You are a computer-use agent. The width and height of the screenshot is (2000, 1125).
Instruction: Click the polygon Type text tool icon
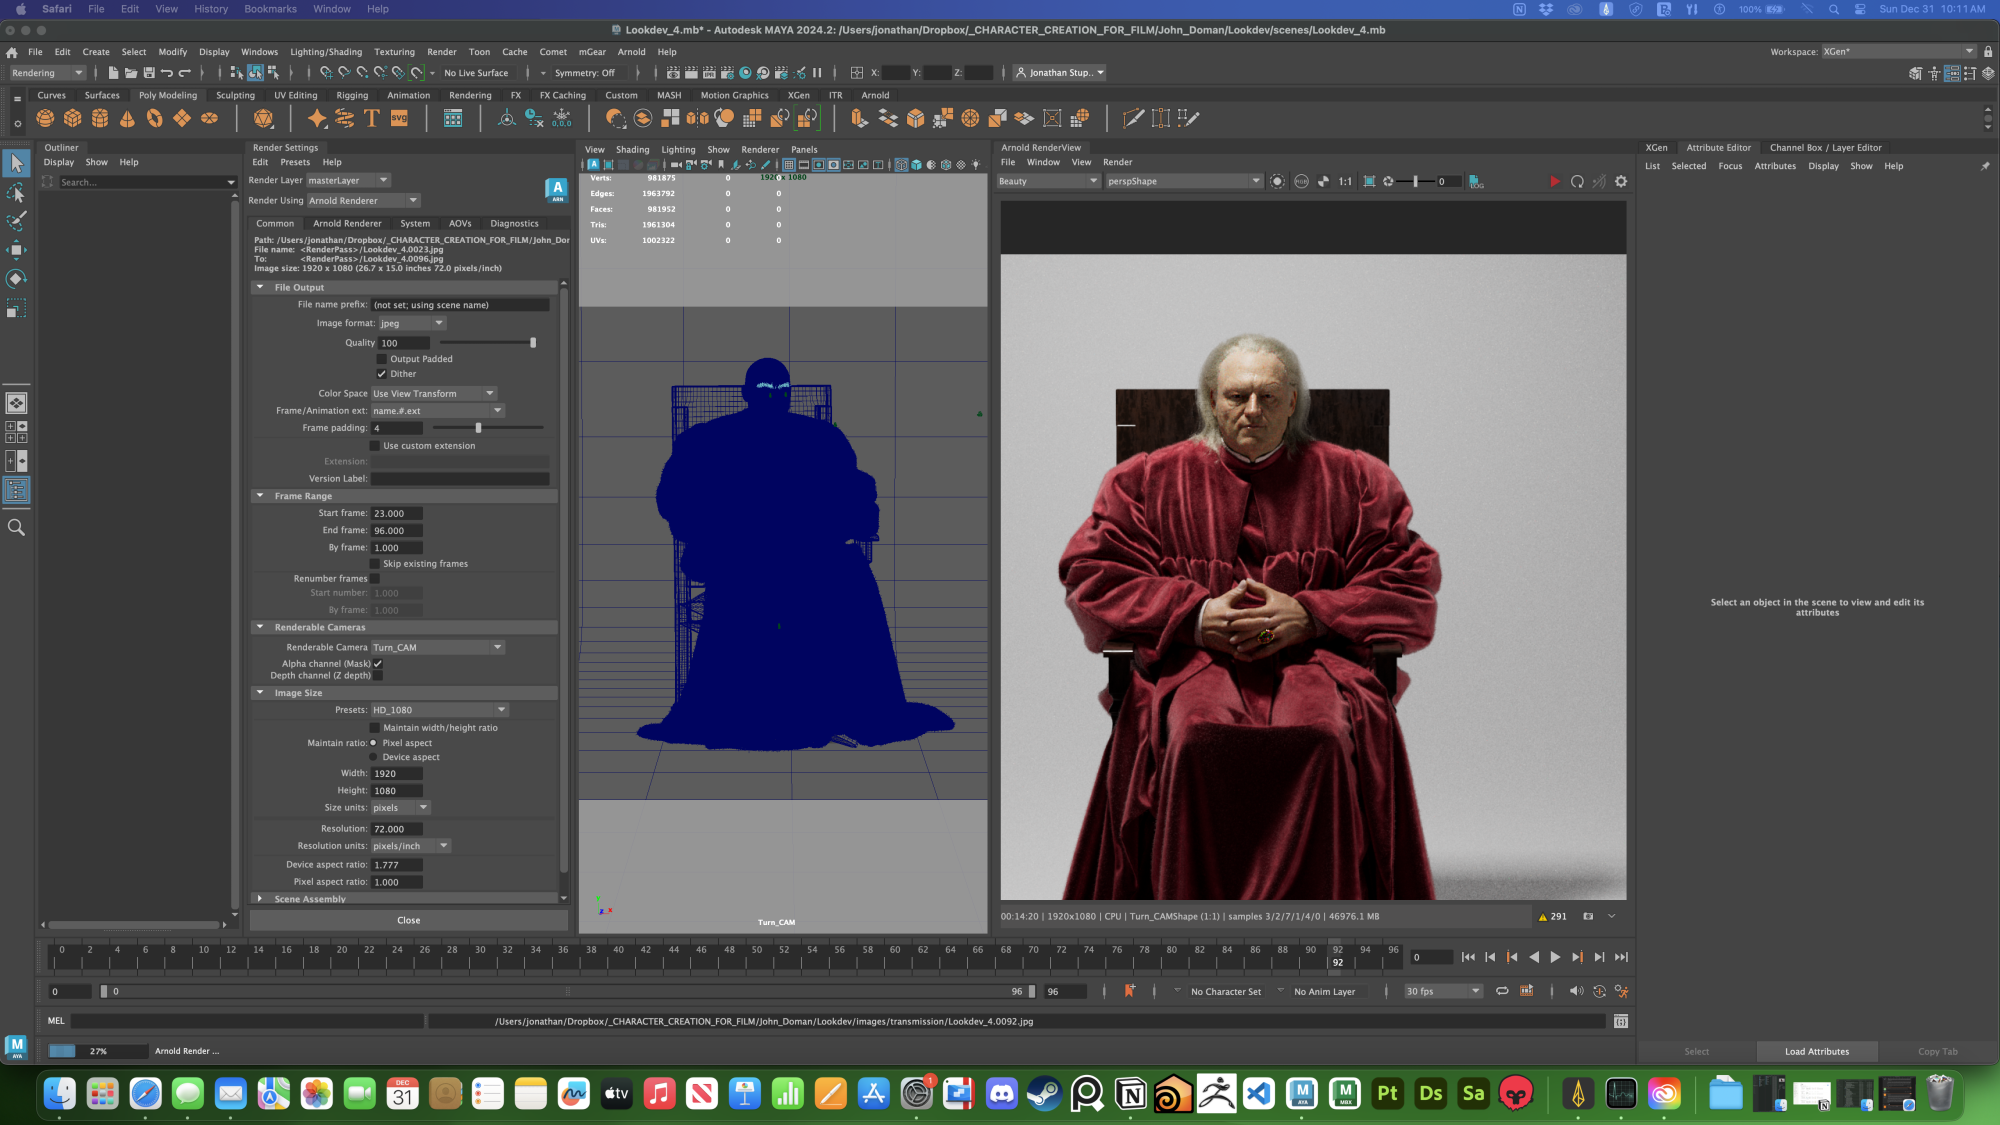pos(372,118)
